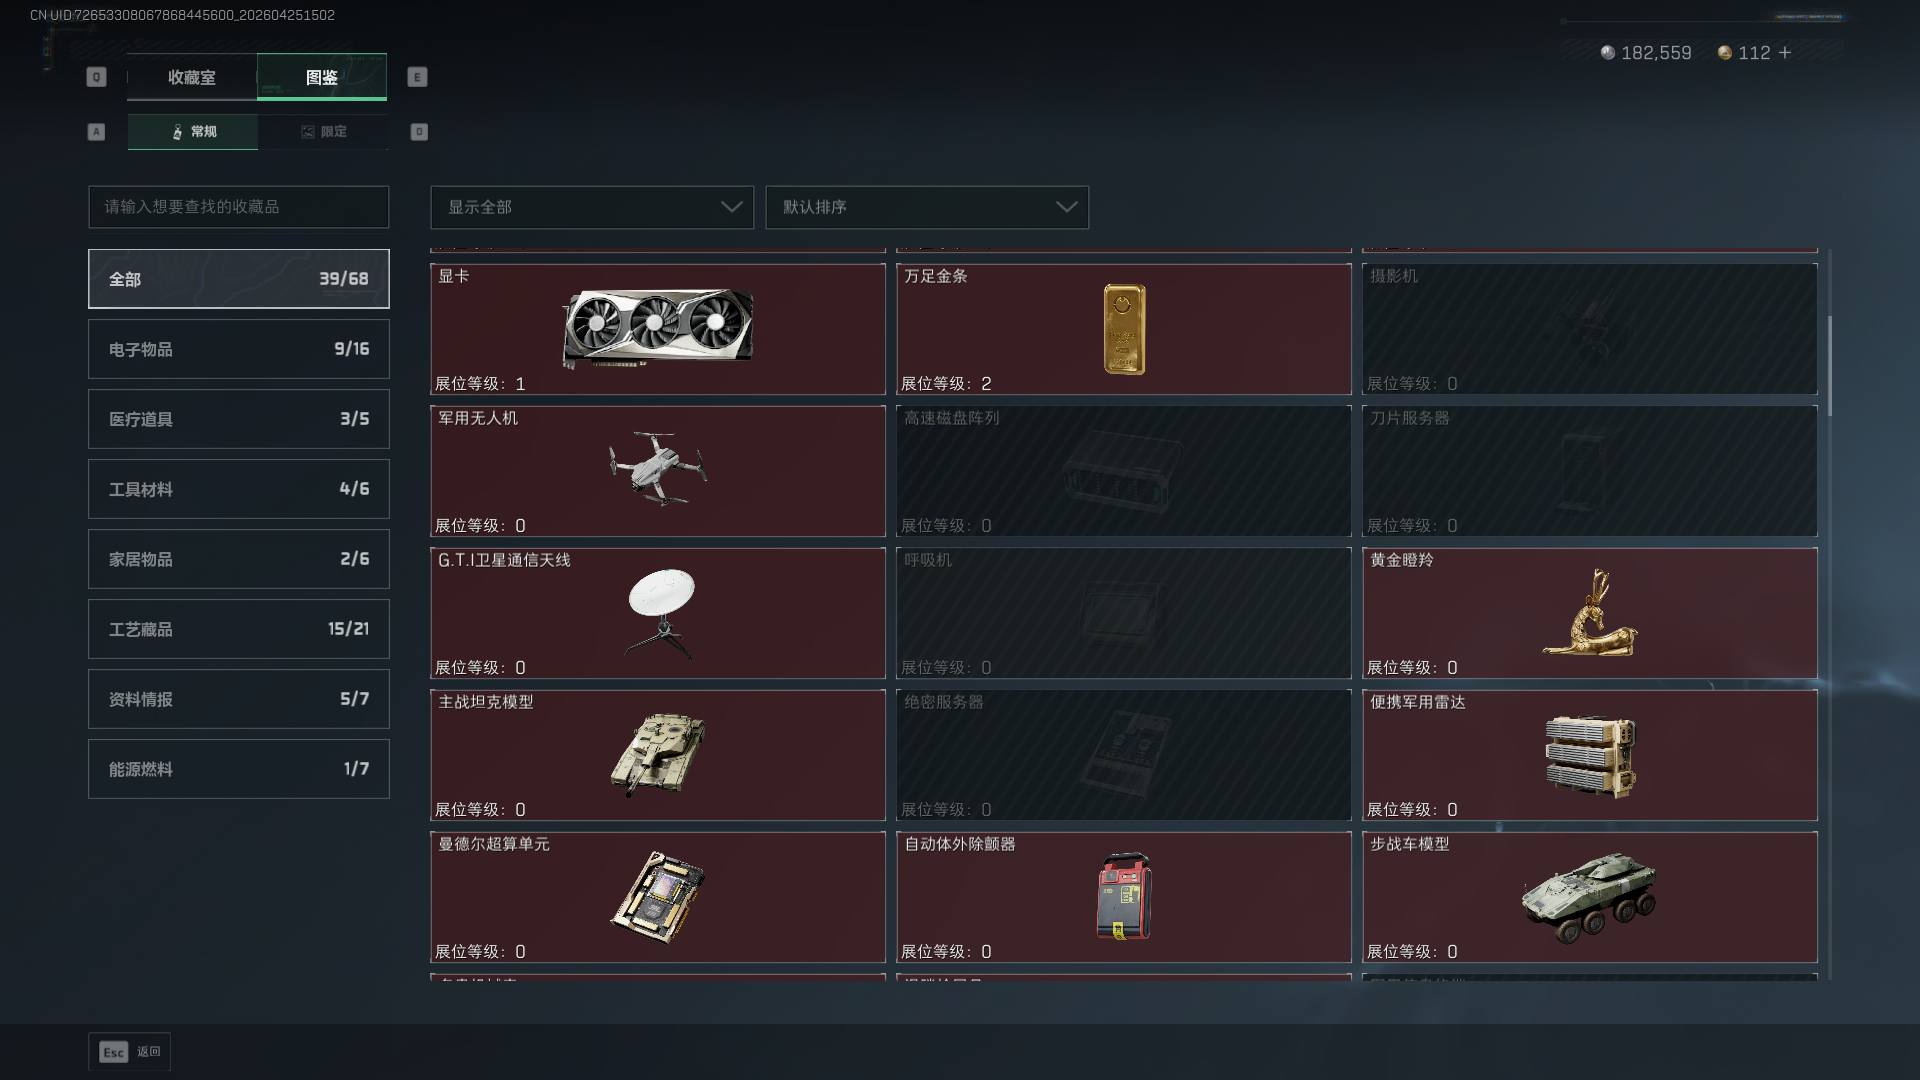Expand the 显示全部 filter dropdown
Screen dimensions: 1920x1080
click(x=592, y=207)
